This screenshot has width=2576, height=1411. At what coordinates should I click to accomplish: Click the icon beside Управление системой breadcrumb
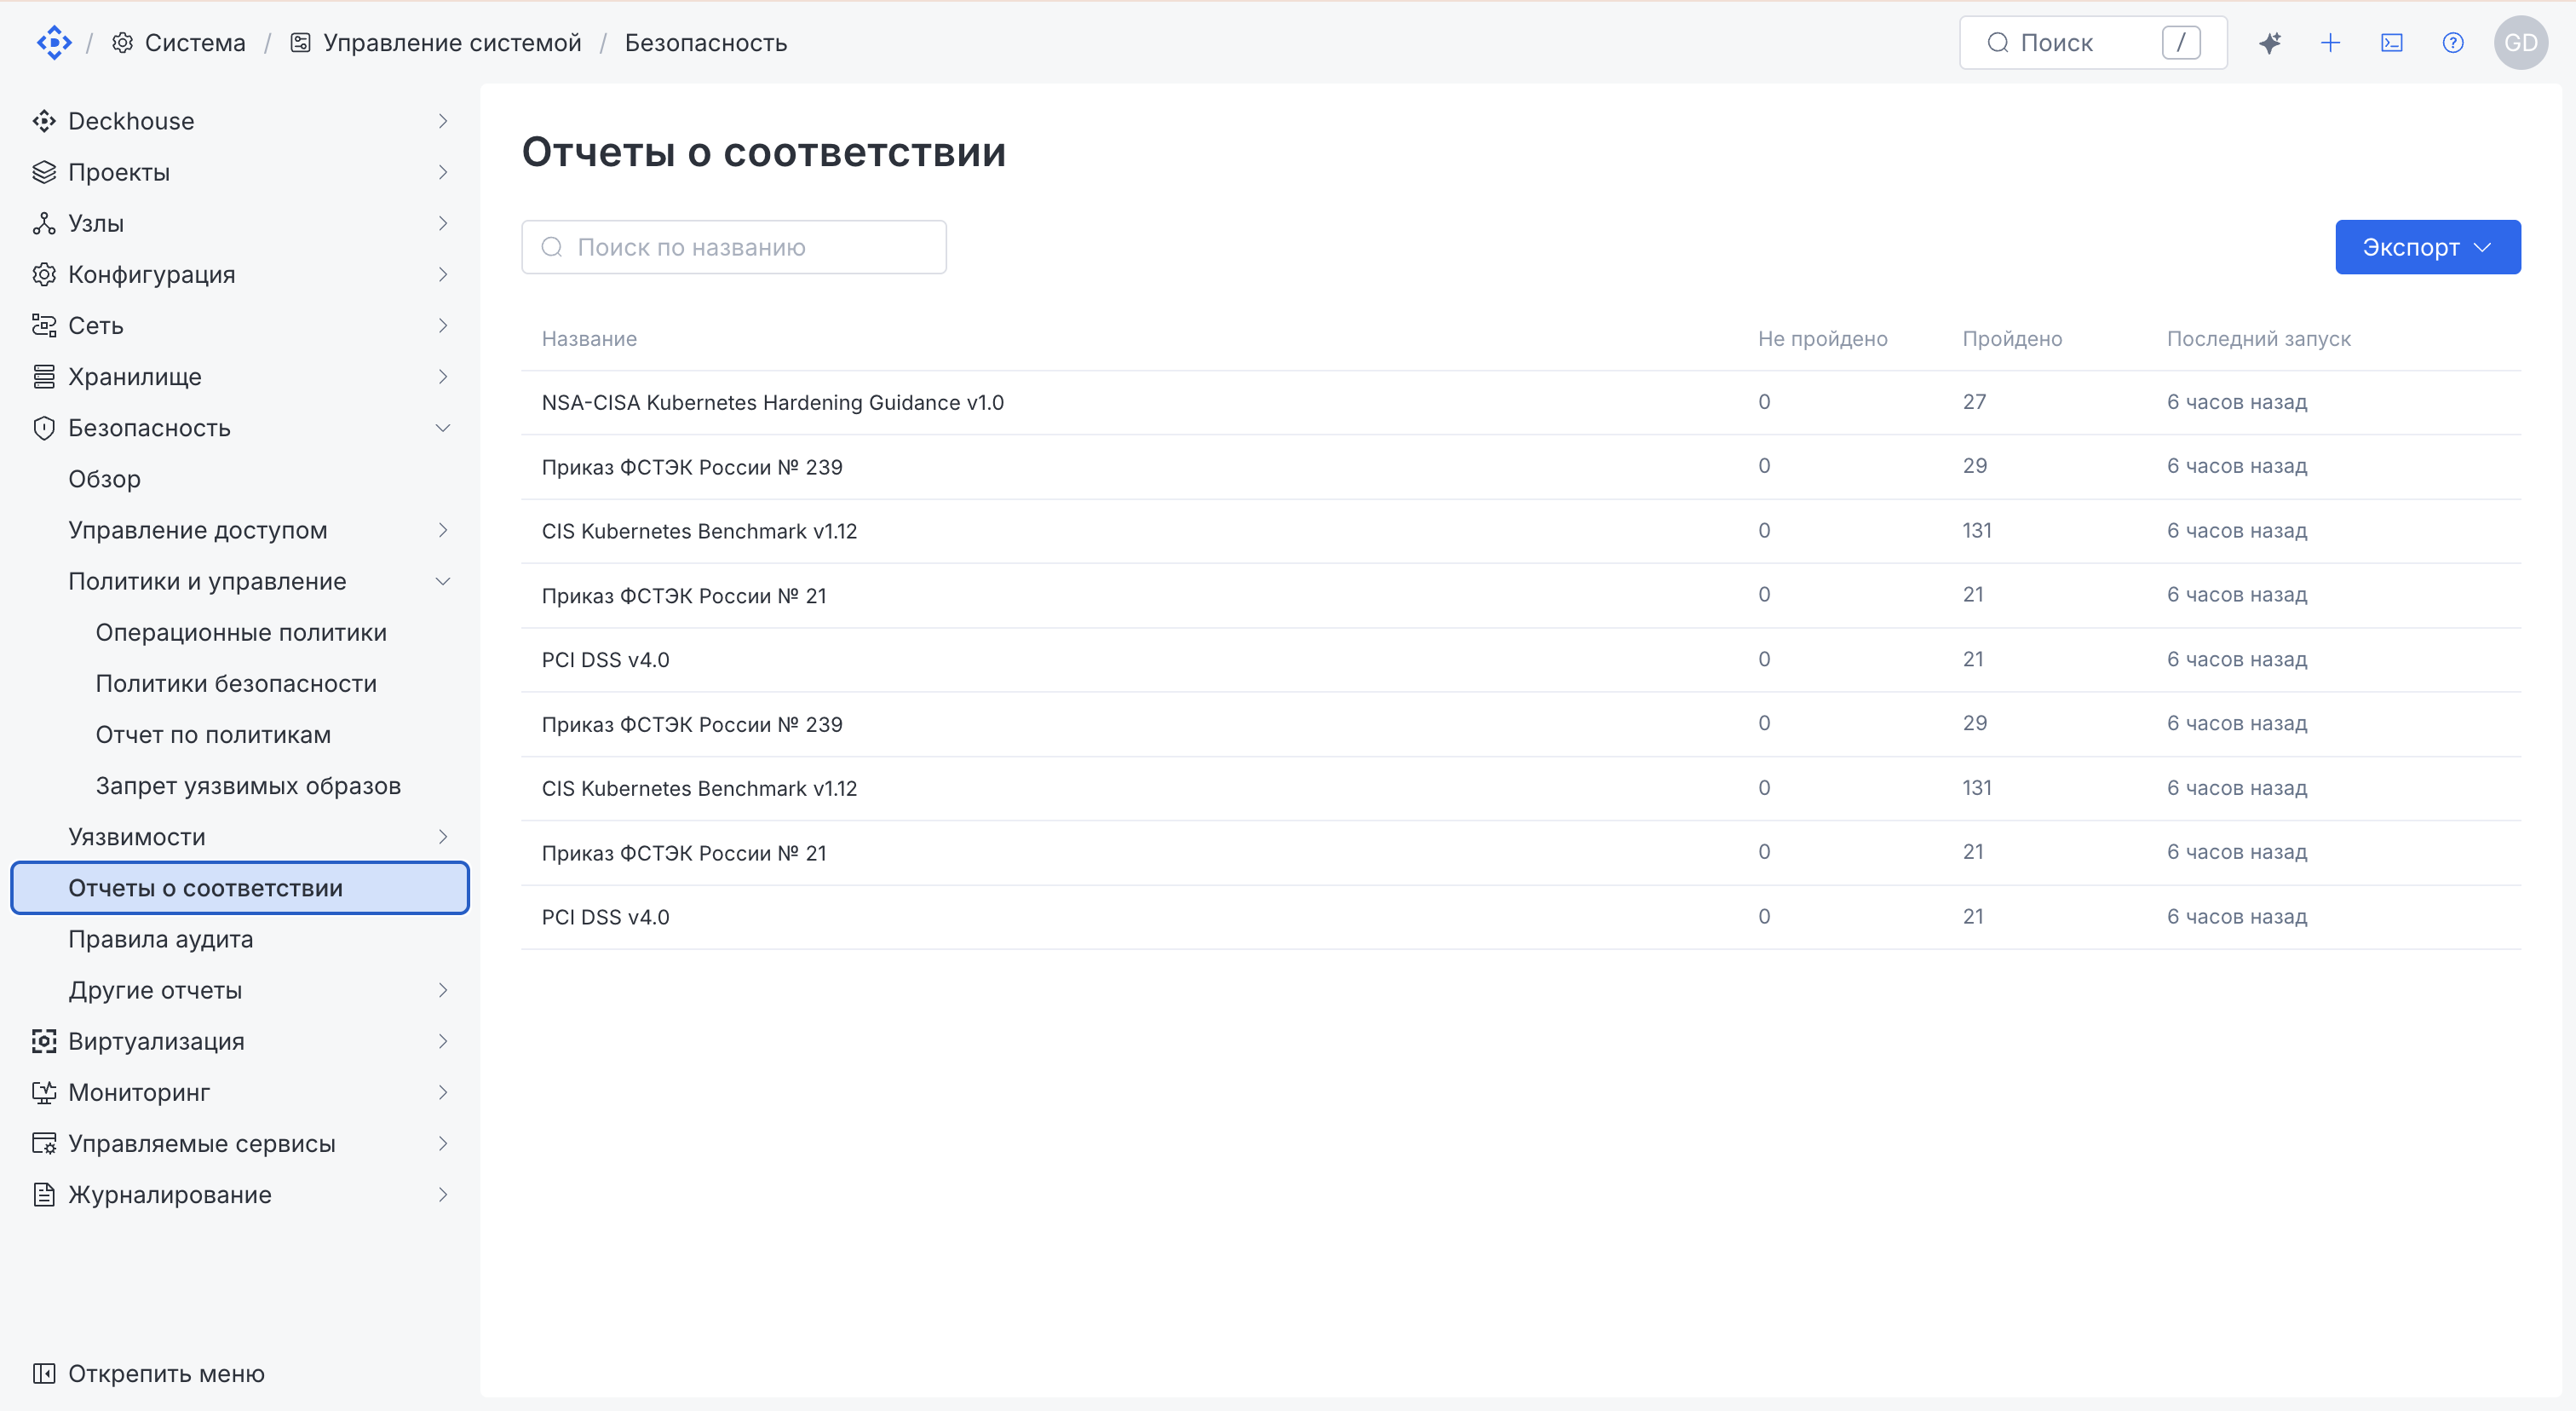[300, 43]
